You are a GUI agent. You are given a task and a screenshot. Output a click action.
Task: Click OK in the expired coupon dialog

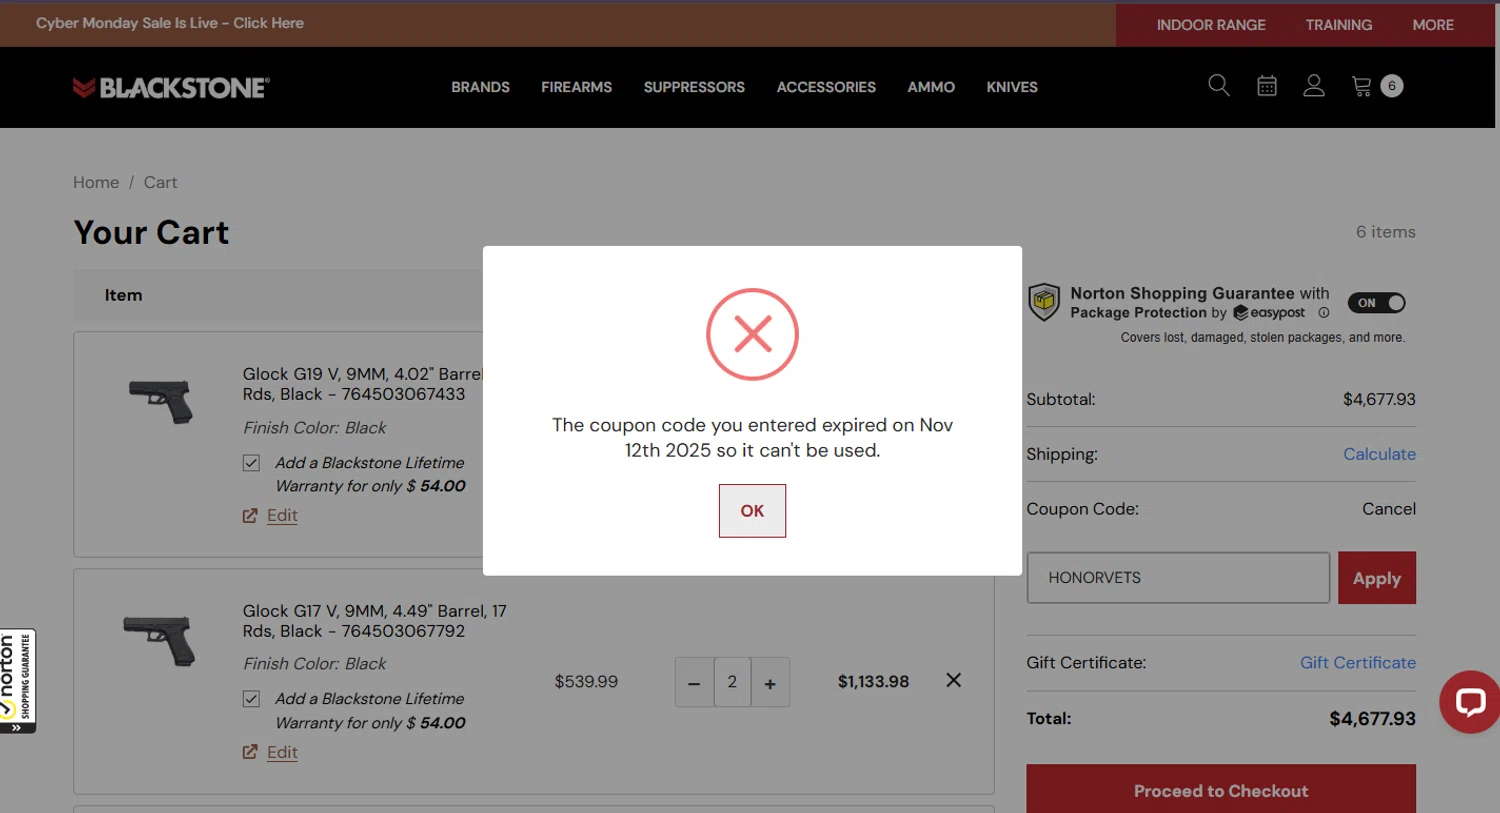752,511
